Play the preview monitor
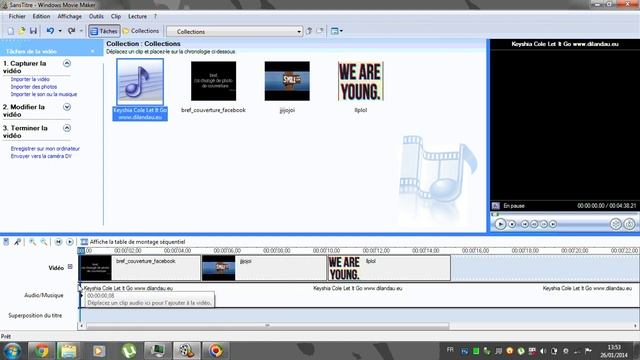The width and height of the screenshot is (640, 360). (x=500, y=224)
